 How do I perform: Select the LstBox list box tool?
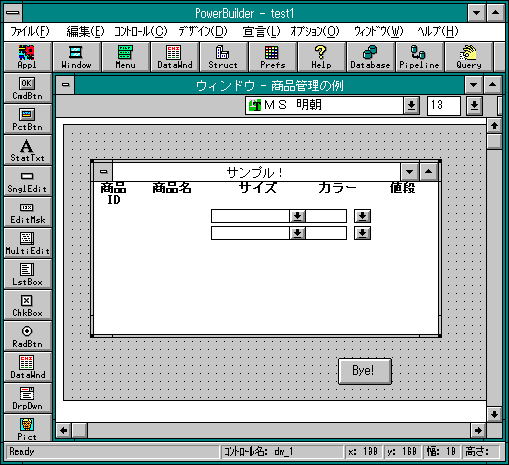coord(28,274)
